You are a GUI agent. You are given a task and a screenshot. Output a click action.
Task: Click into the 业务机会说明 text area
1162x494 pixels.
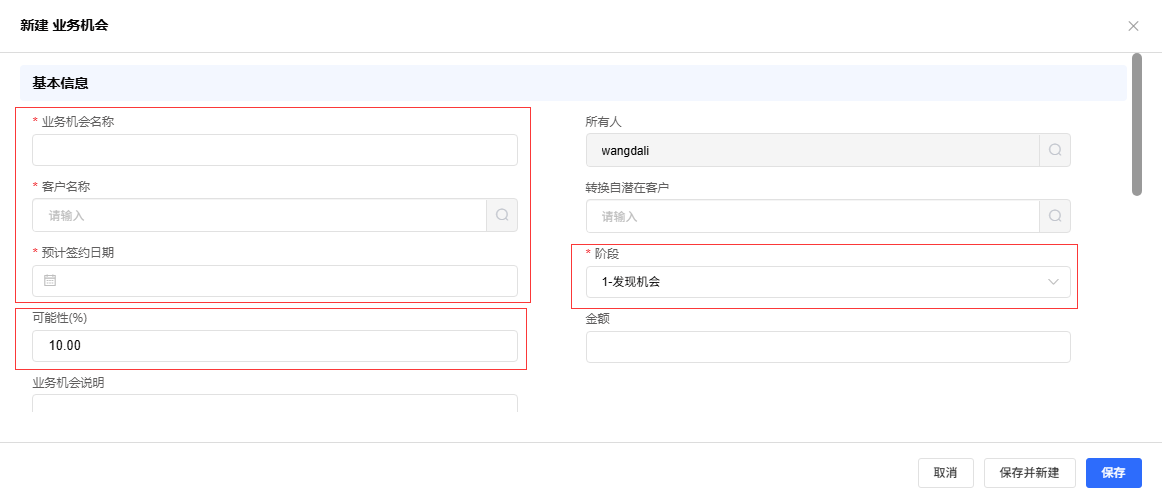pos(275,404)
